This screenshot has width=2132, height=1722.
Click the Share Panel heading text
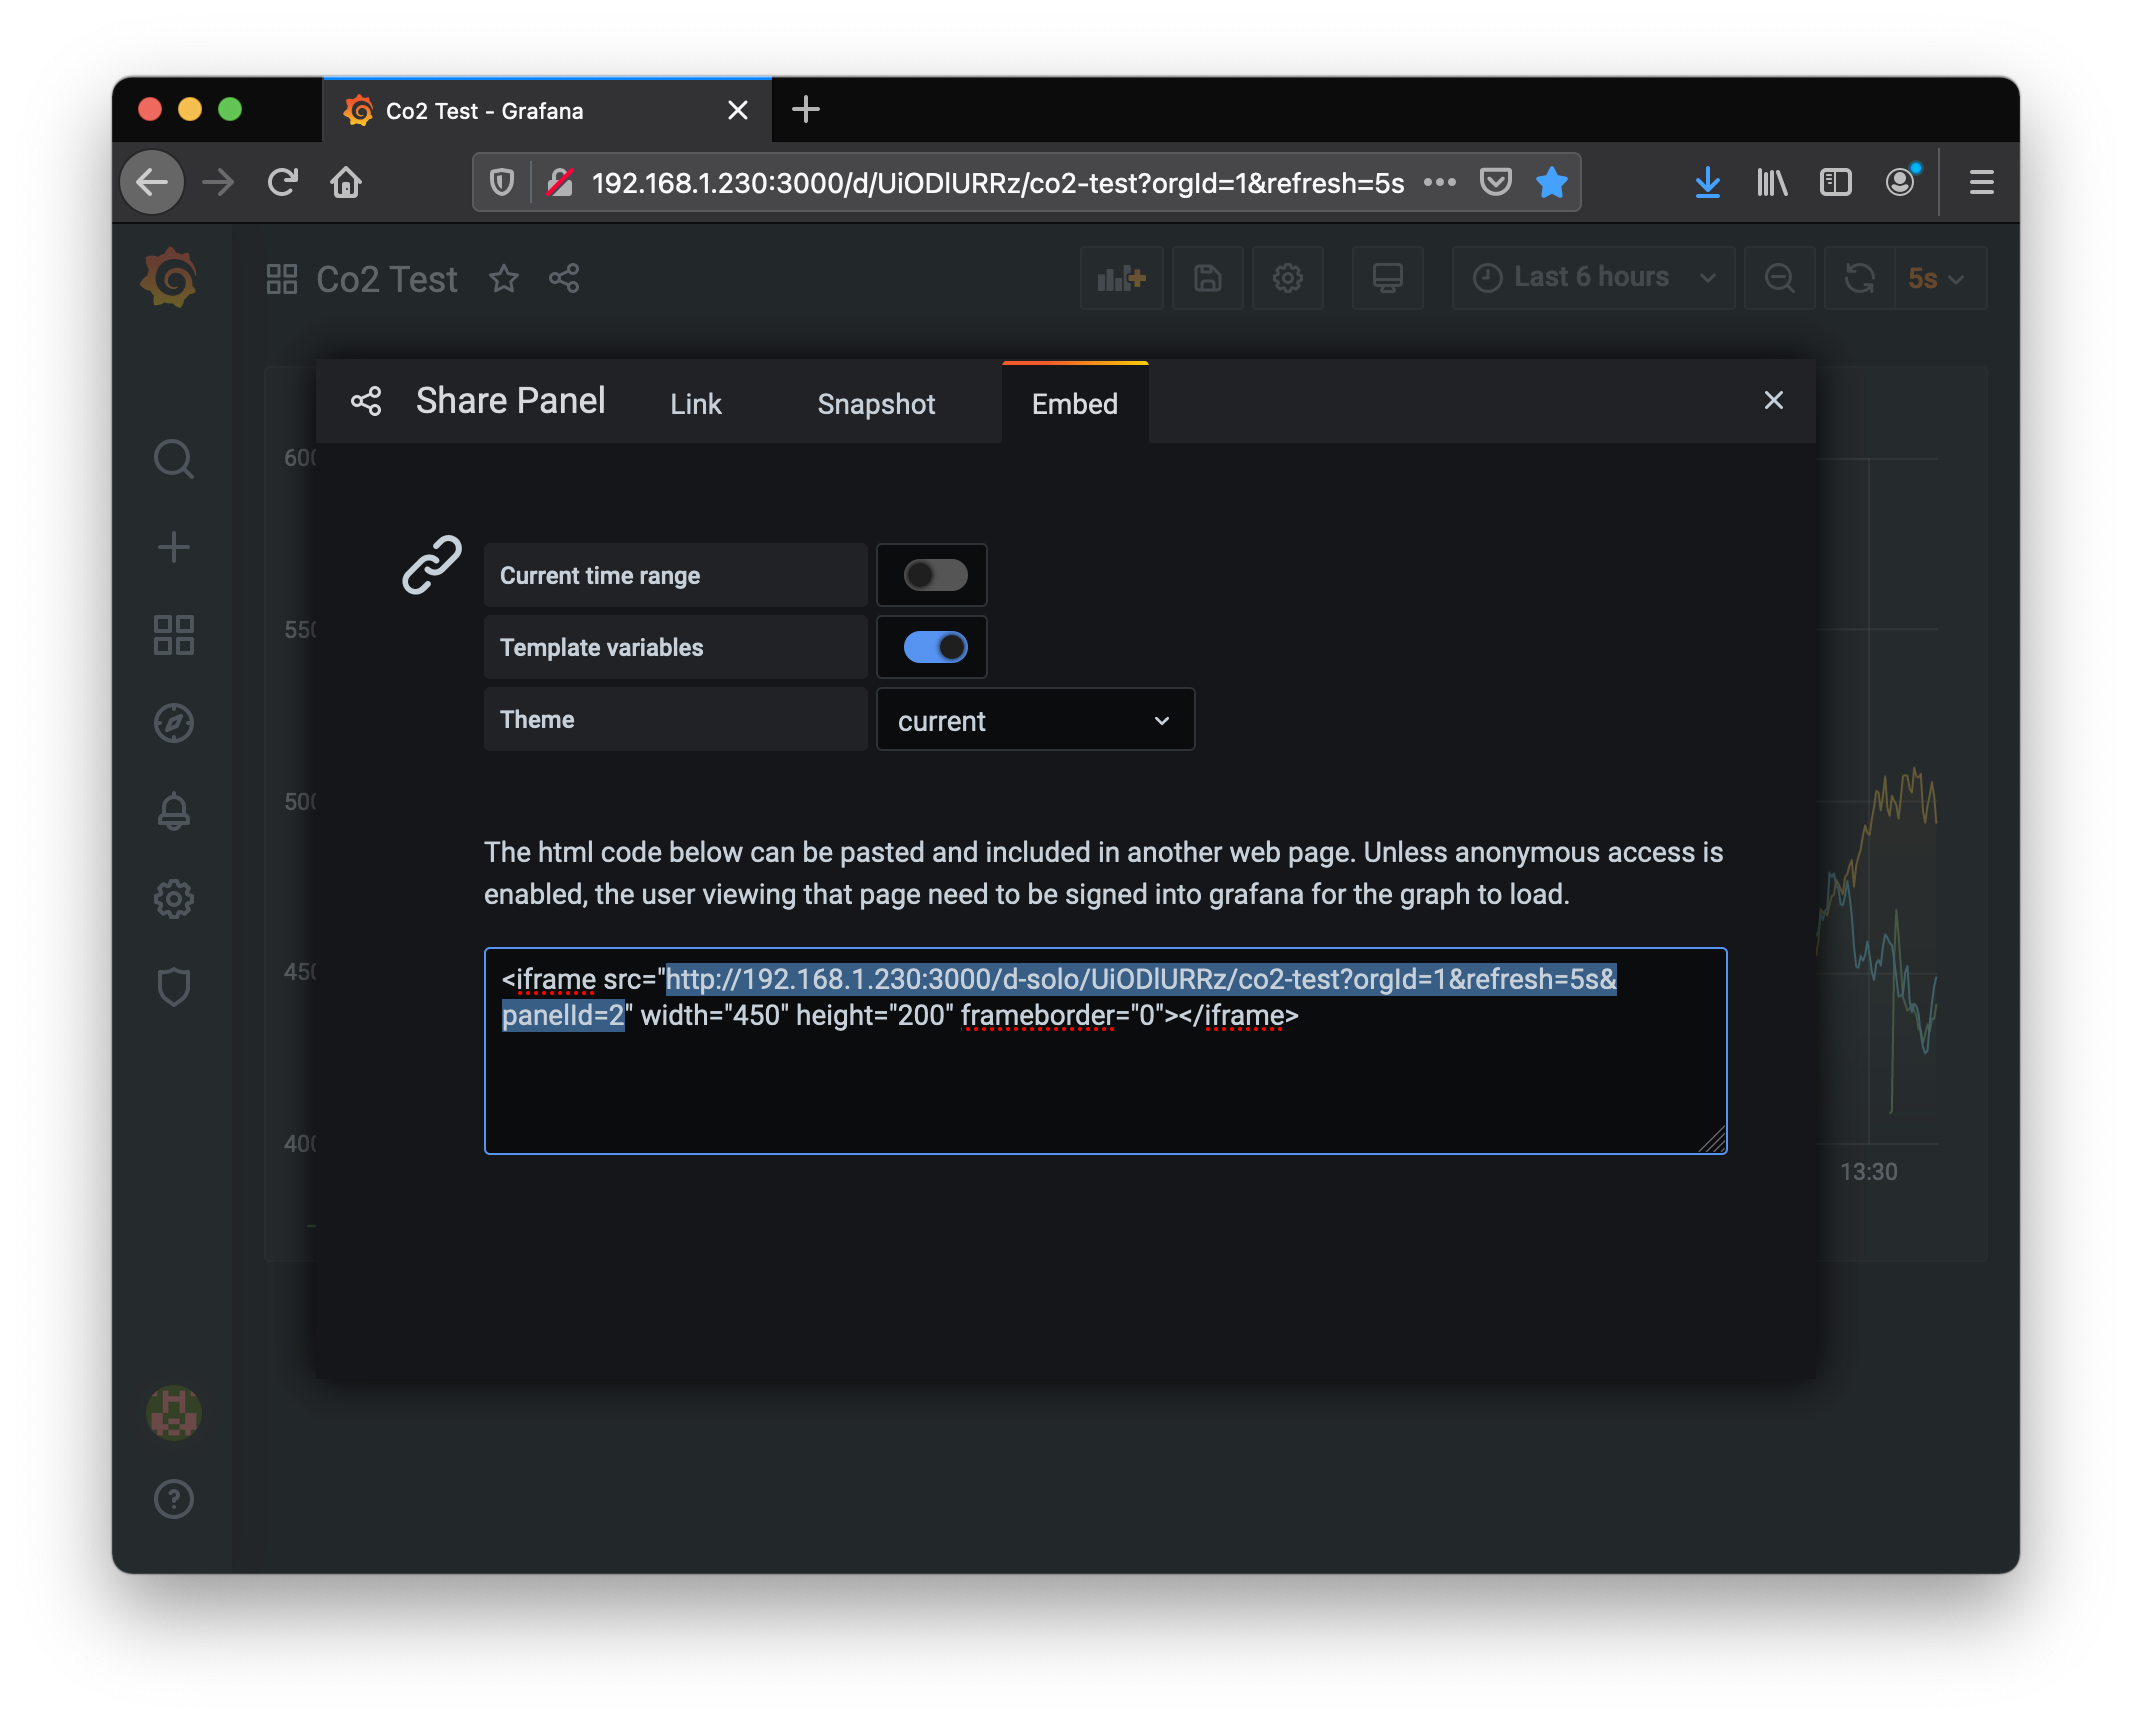510,401
